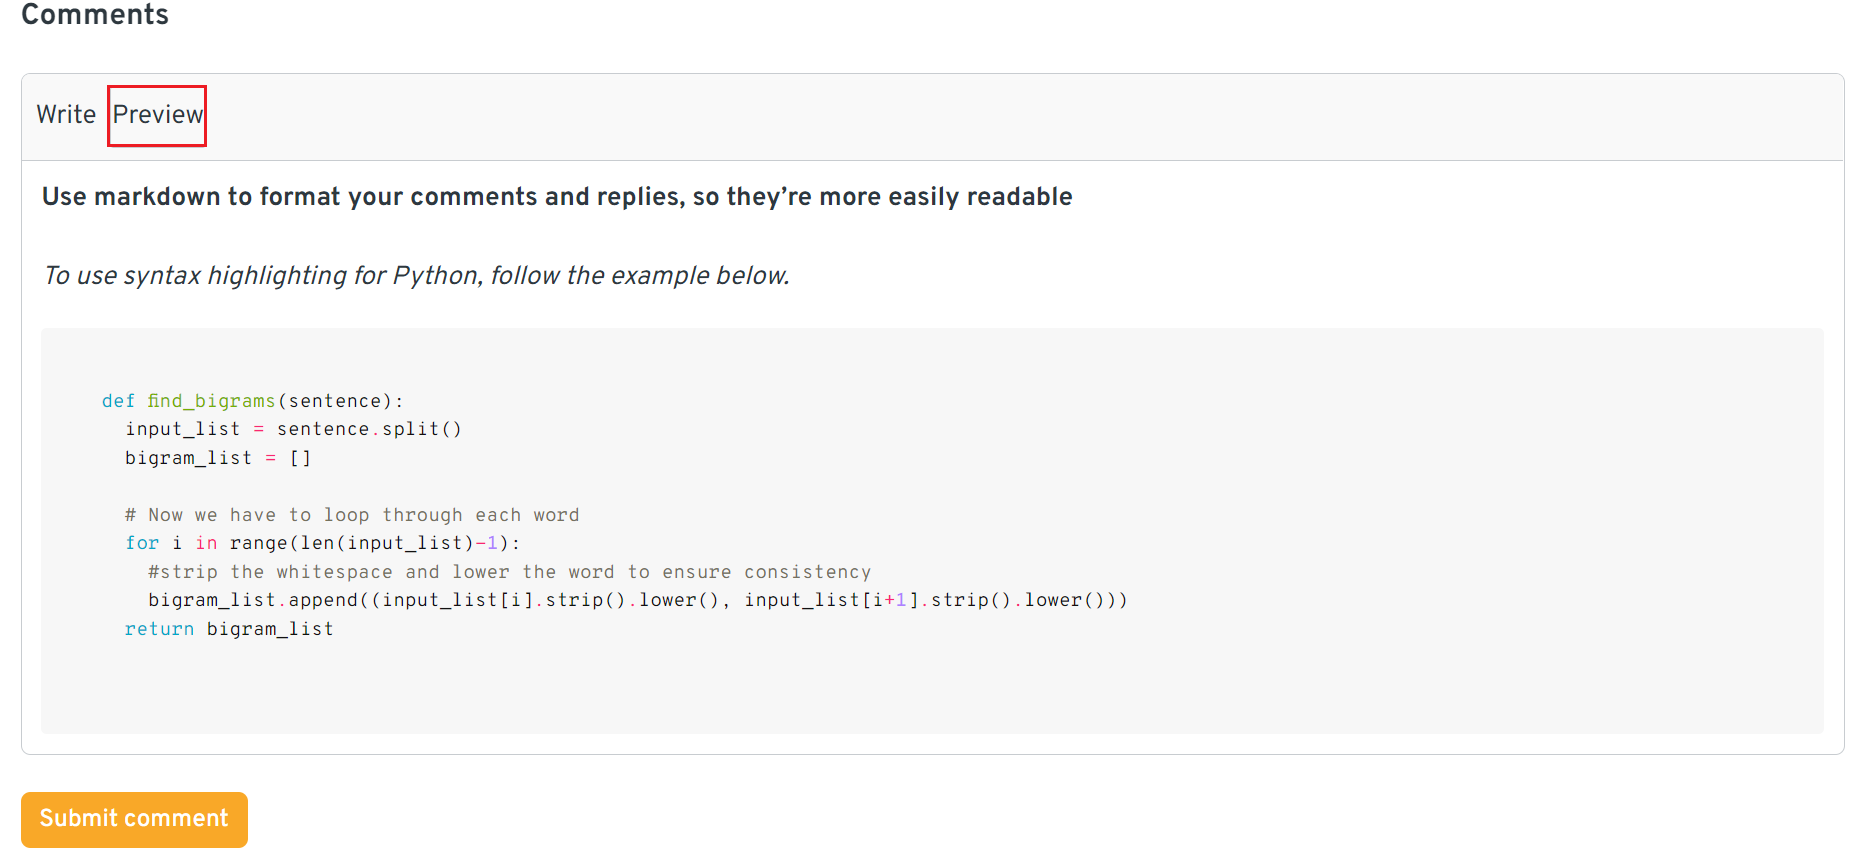This screenshot has height=865, width=1857.
Task: Click the '#strip the whitespace' comment line
Action: coord(509,572)
